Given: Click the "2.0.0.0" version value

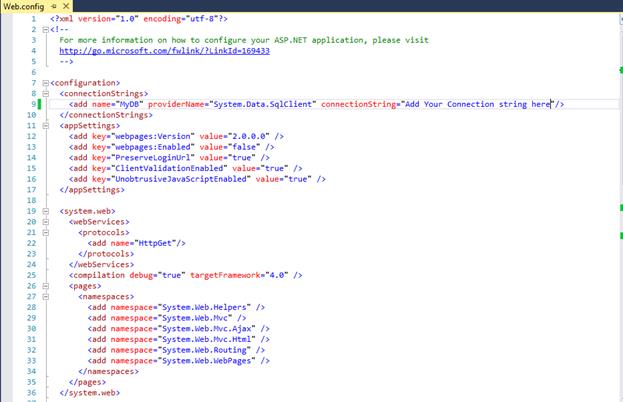Looking at the screenshot, I should pos(249,136).
